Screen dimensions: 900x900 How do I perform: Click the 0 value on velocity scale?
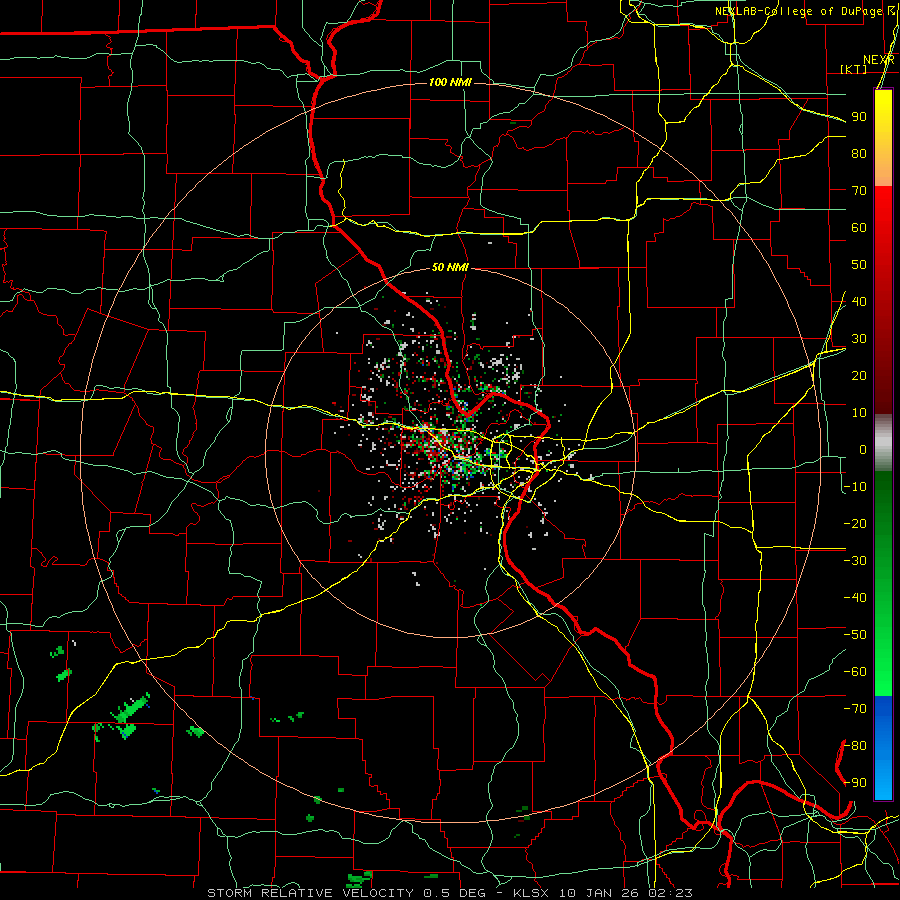tap(863, 450)
